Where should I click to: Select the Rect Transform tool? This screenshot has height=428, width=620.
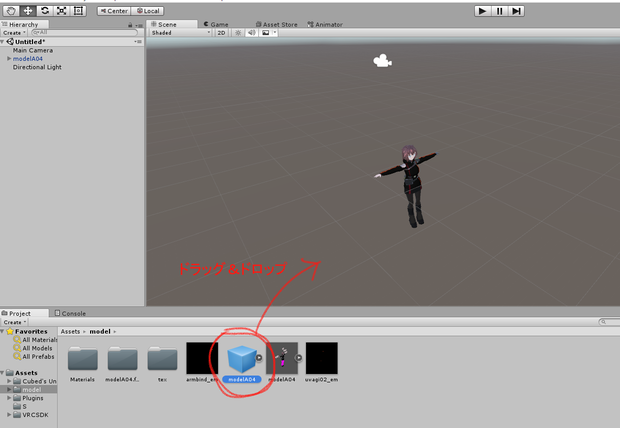tap(78, 11)
